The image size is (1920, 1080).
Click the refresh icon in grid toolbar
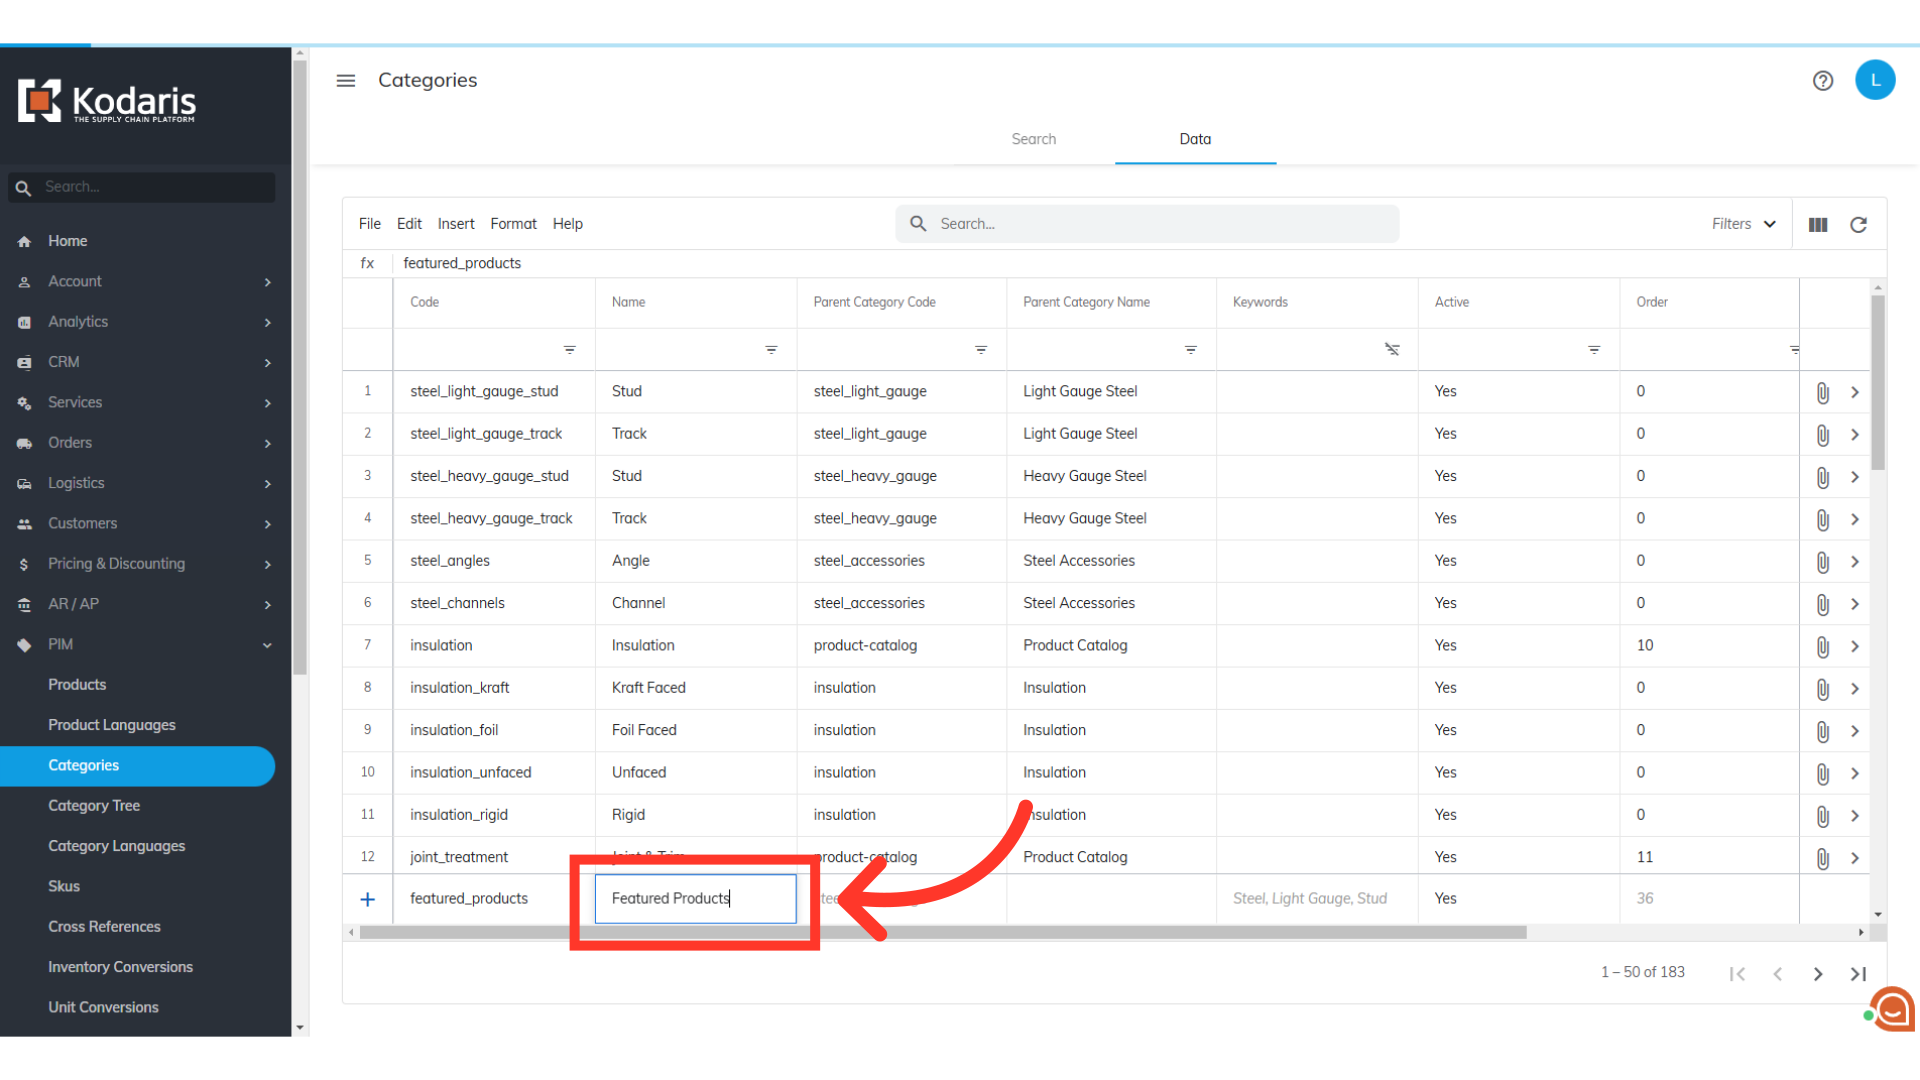tap(1858, 225)
